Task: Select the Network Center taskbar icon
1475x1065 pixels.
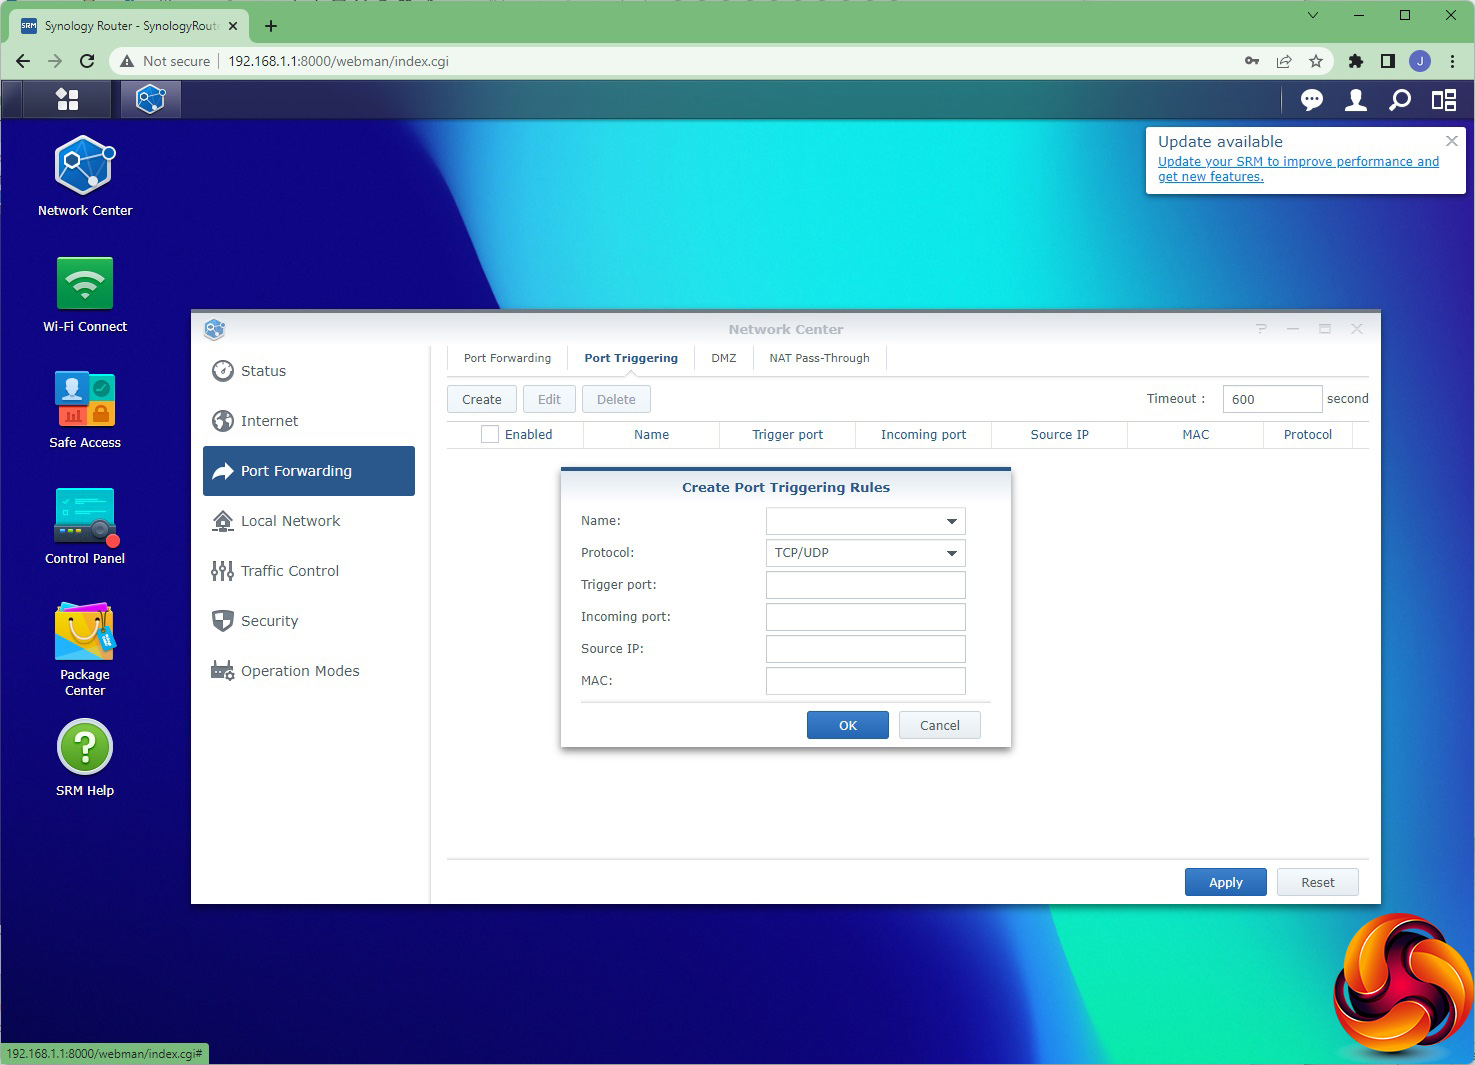Action: 151,99
